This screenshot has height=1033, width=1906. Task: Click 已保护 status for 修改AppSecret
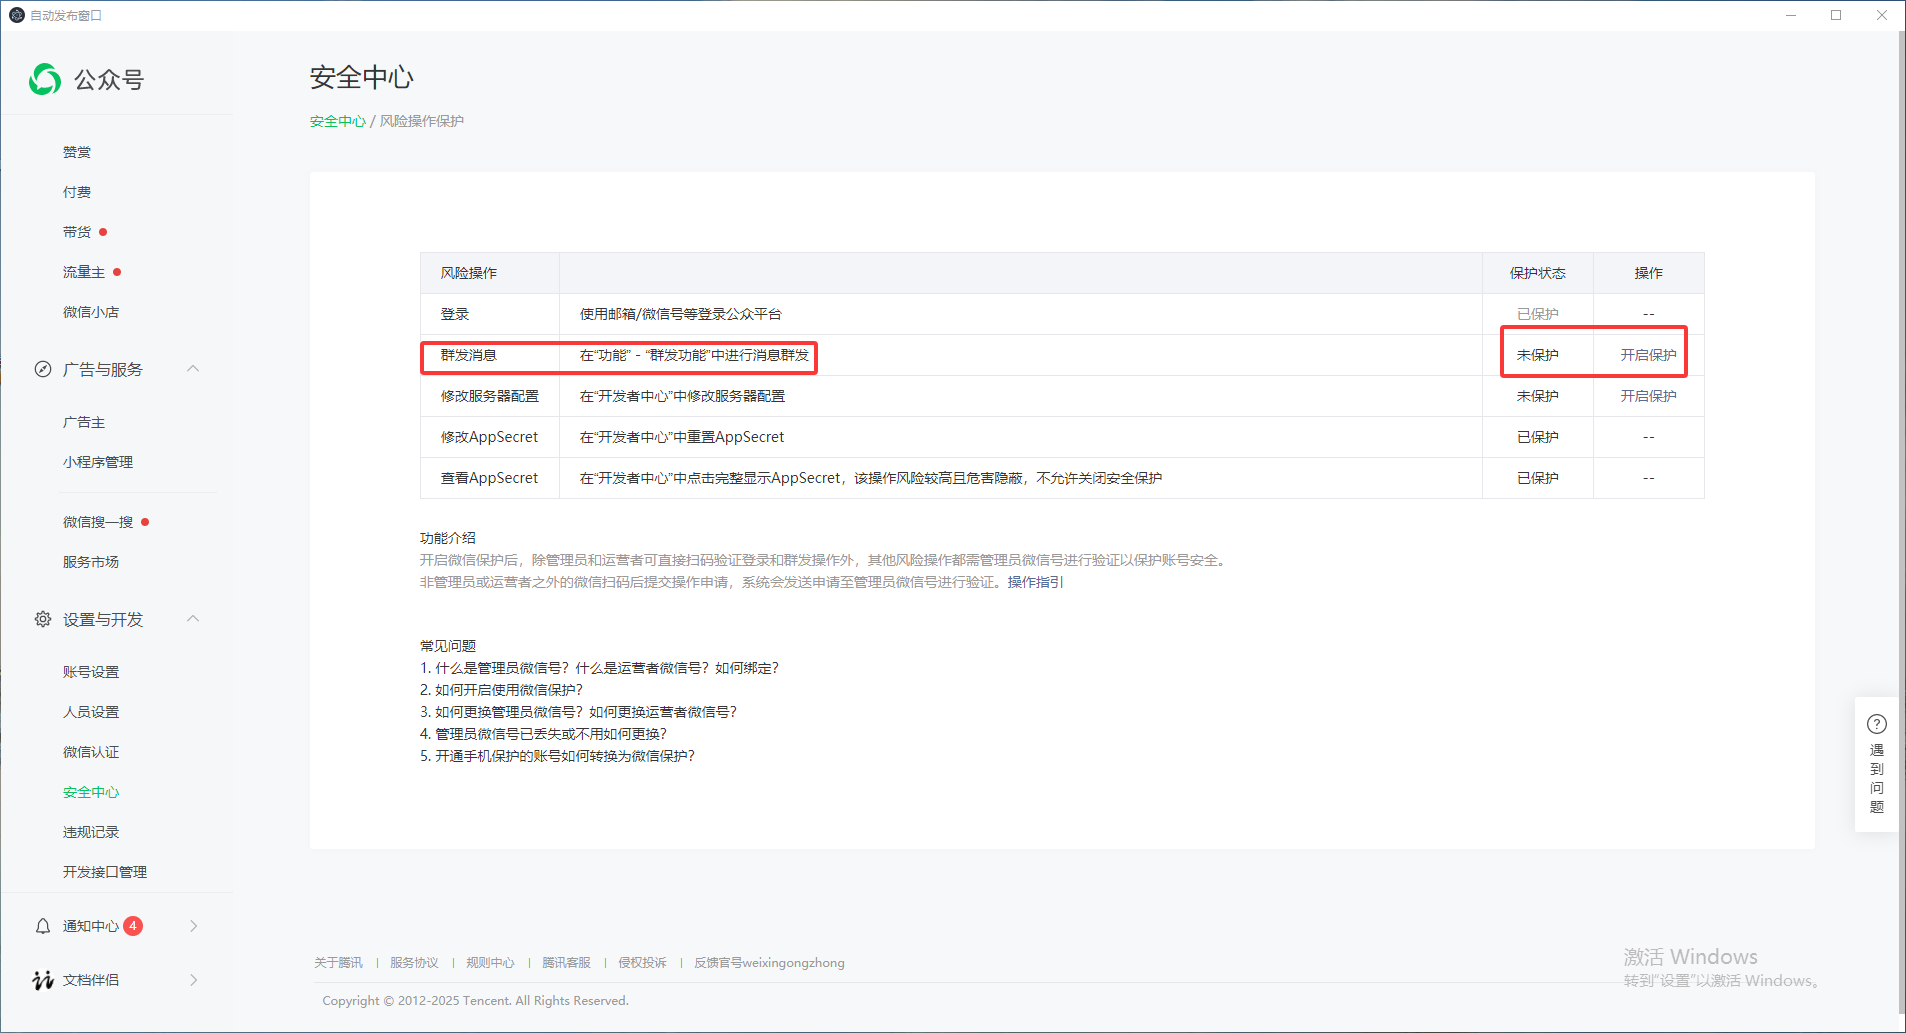tap(1539, 436)
